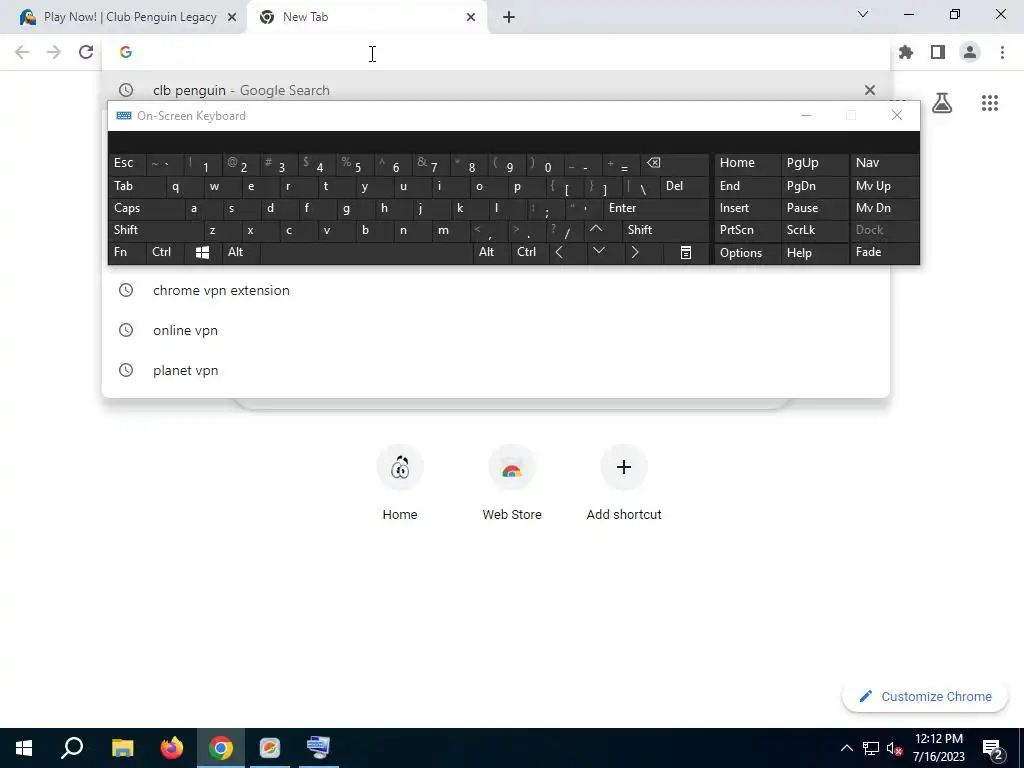Viewport: 1024px width, 768px height.
Task: Click the Nav key on keyboard
Action: tap(885, 163)
